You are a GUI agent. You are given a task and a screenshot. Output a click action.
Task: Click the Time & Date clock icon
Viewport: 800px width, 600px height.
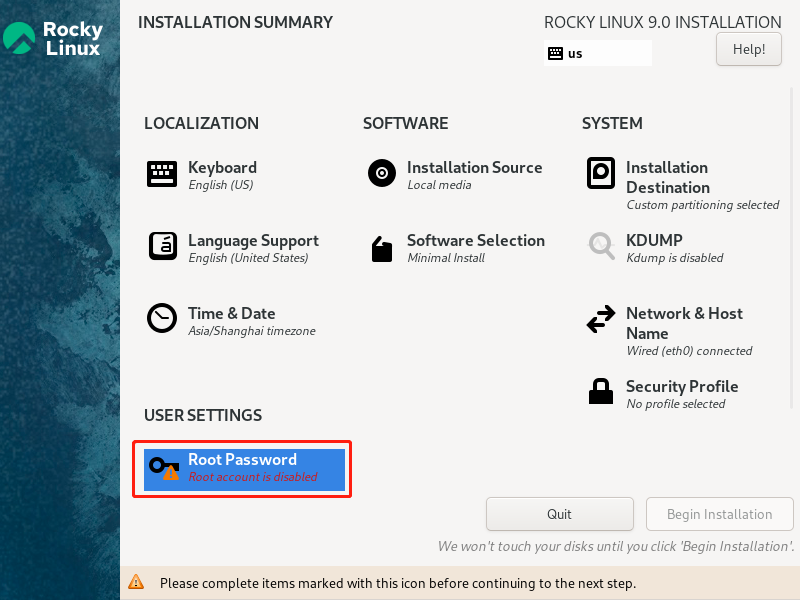pyautogui.click(x=162, y=318)
